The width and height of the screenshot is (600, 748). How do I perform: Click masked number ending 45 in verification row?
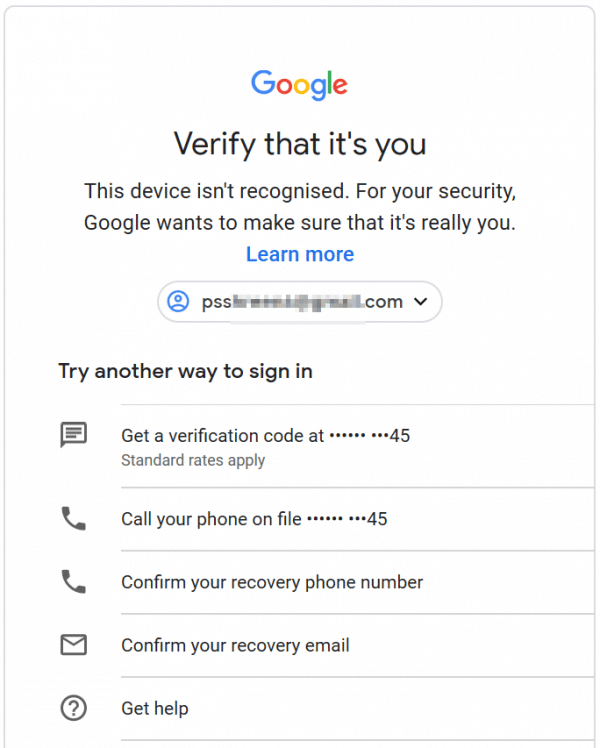click(370, 436)
